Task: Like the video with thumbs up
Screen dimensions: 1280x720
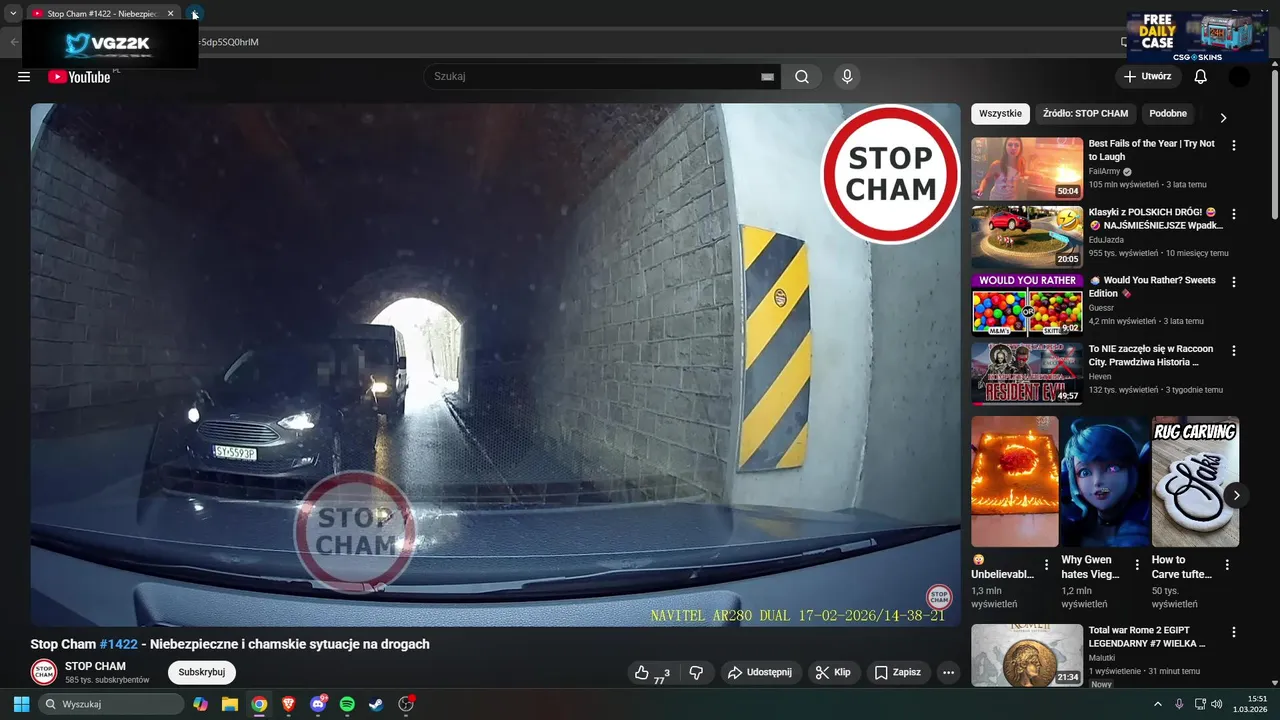Action: (652, 673)
